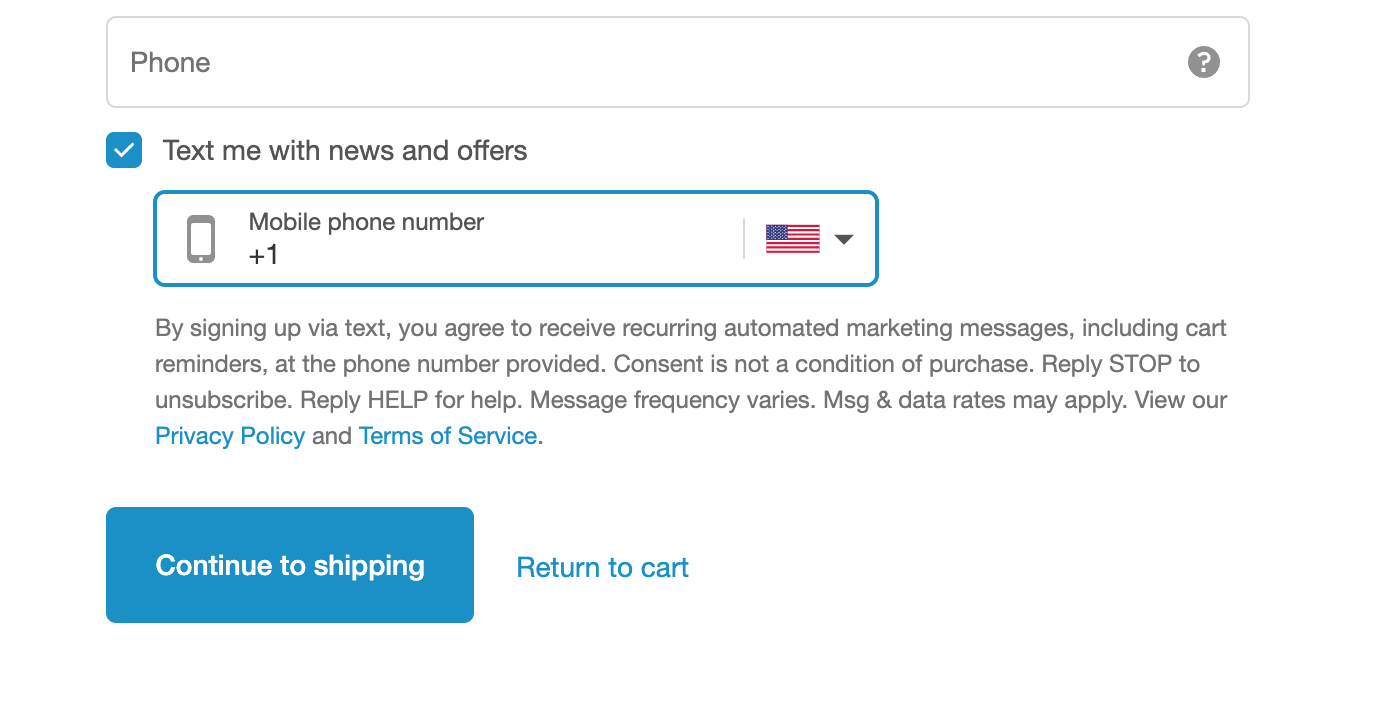1378x712 pixels.
Task: Click the SMS consent disclaimer paragraph
Action: coord(691,382)
